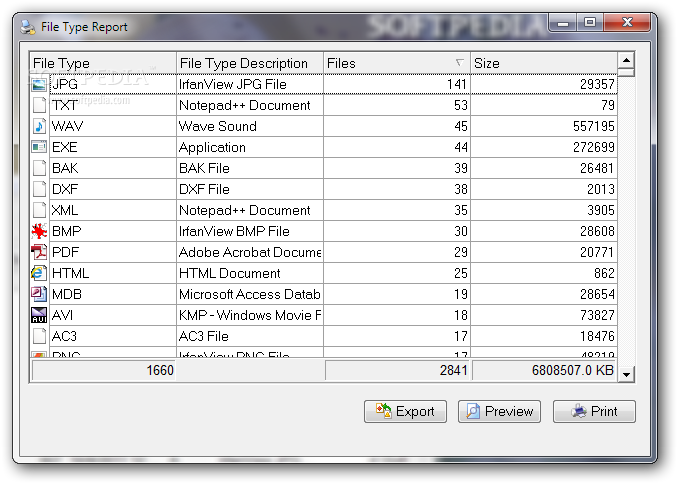Click the Print button
The image size is (678, 484).
594,411
